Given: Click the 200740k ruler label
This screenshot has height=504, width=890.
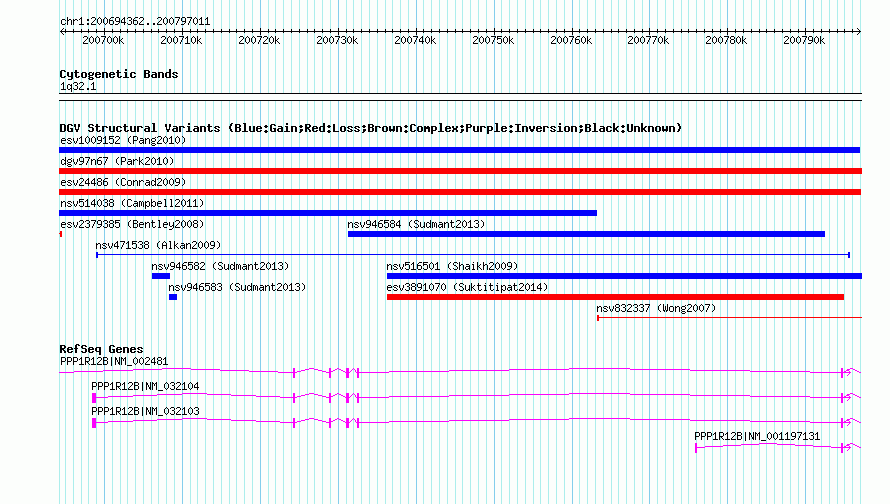Looking at the screenshot, I should (x=415, y=40).
